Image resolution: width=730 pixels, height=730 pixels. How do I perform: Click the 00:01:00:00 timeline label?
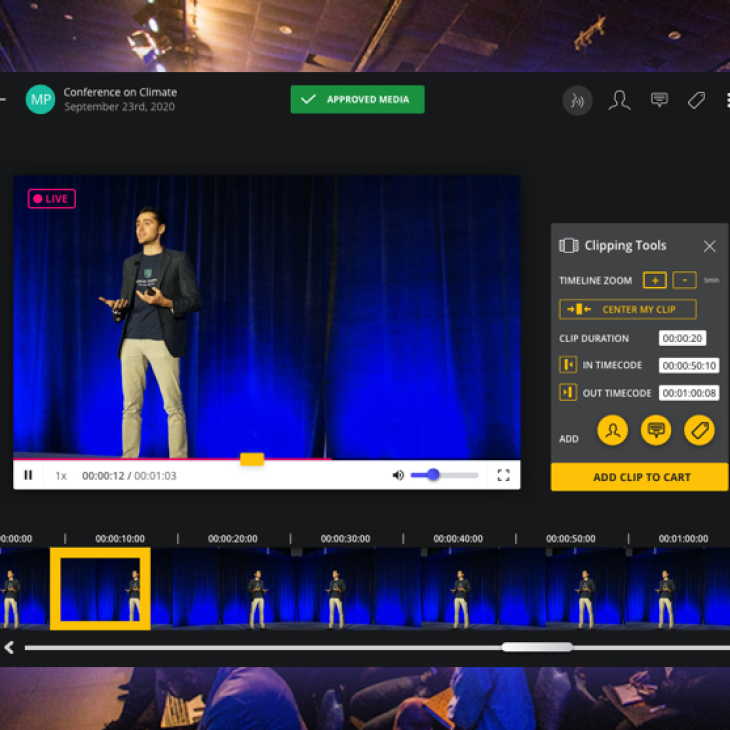[683, 539]
